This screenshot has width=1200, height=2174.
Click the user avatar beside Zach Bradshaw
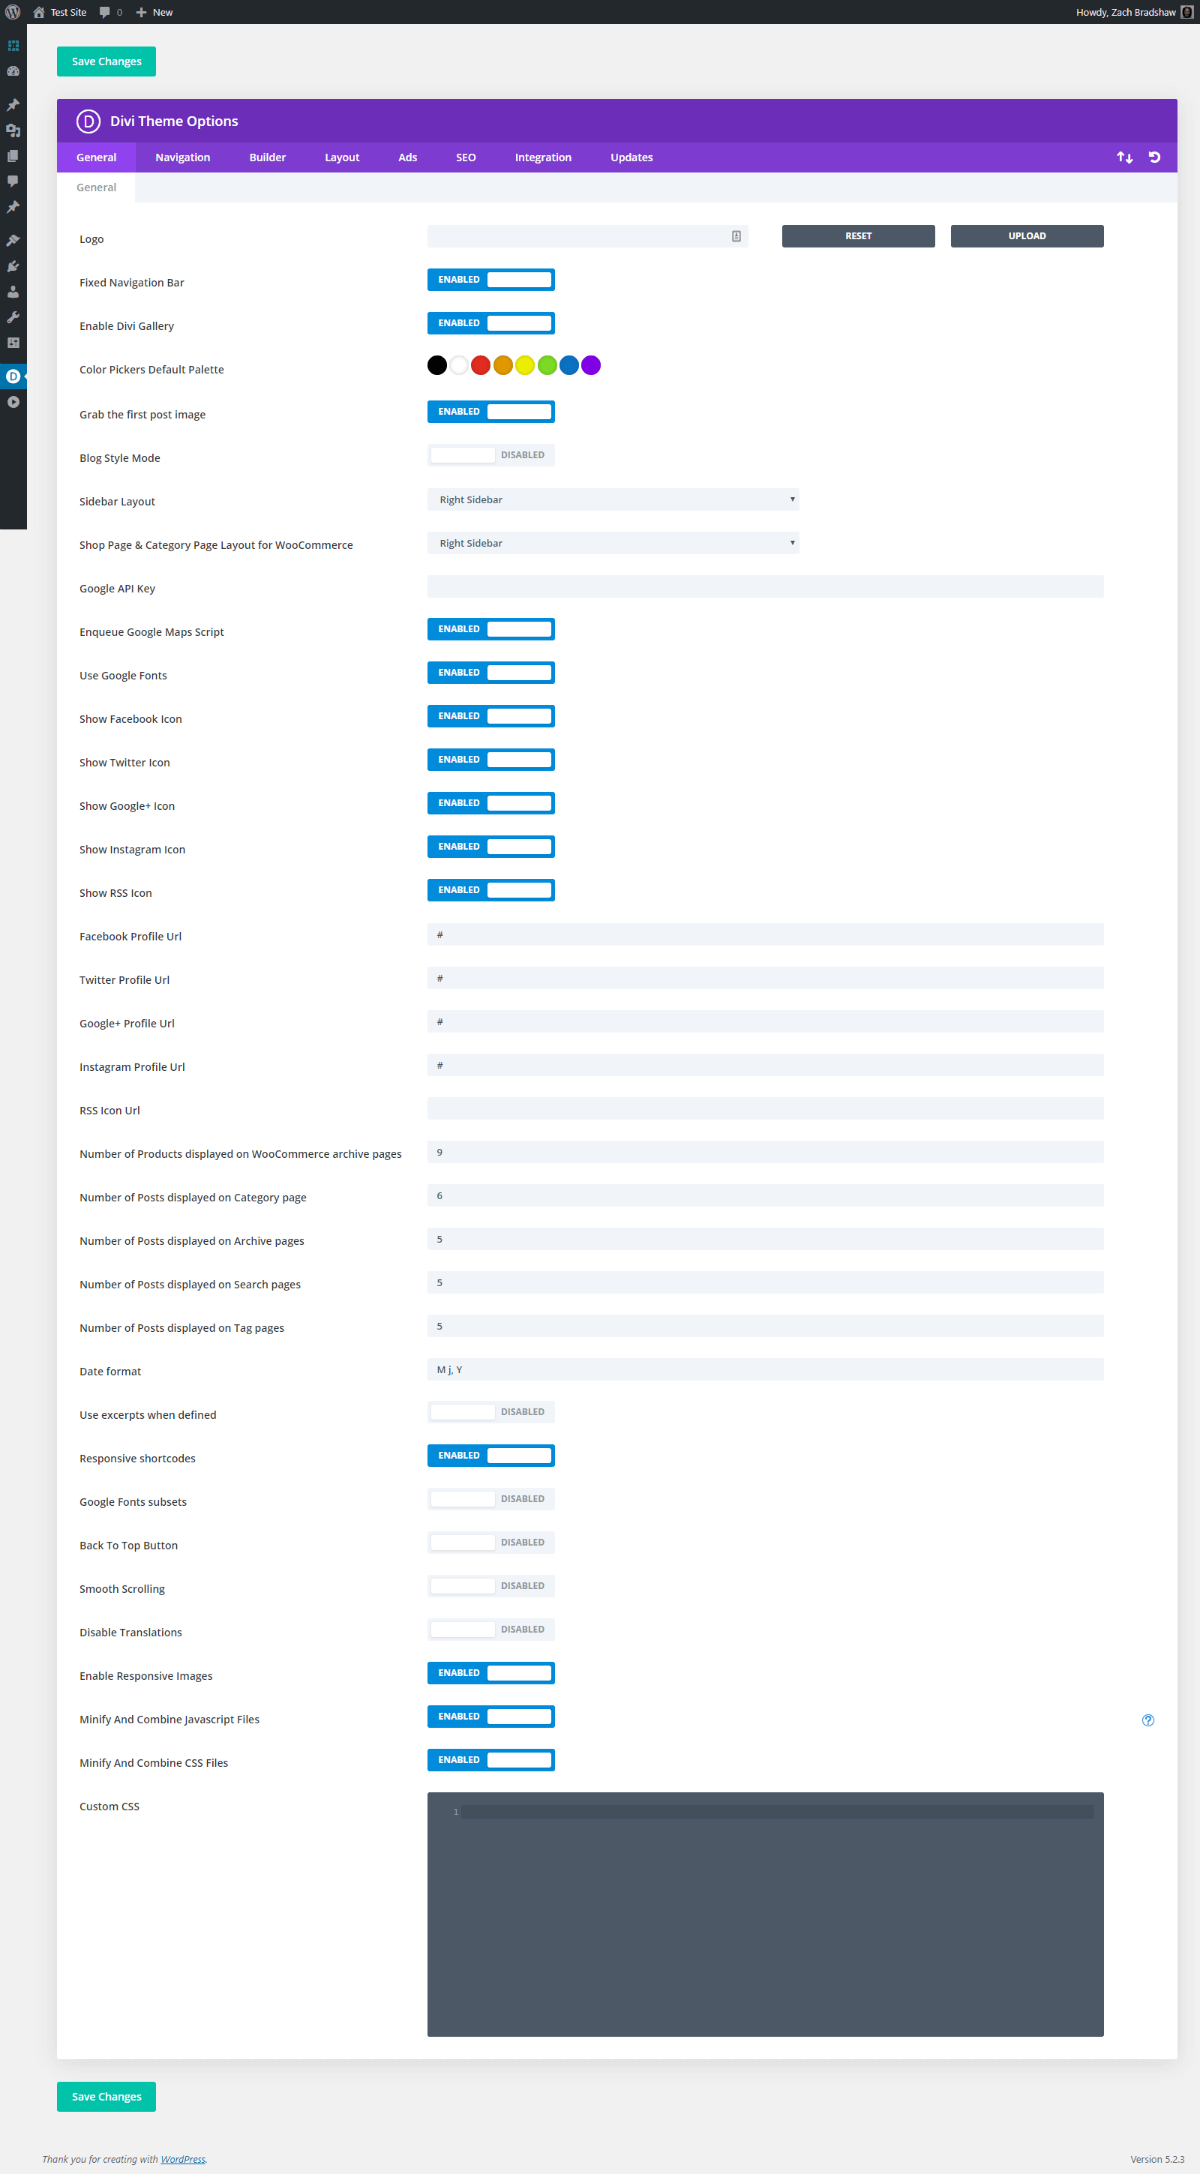(x=1187, y=12)
